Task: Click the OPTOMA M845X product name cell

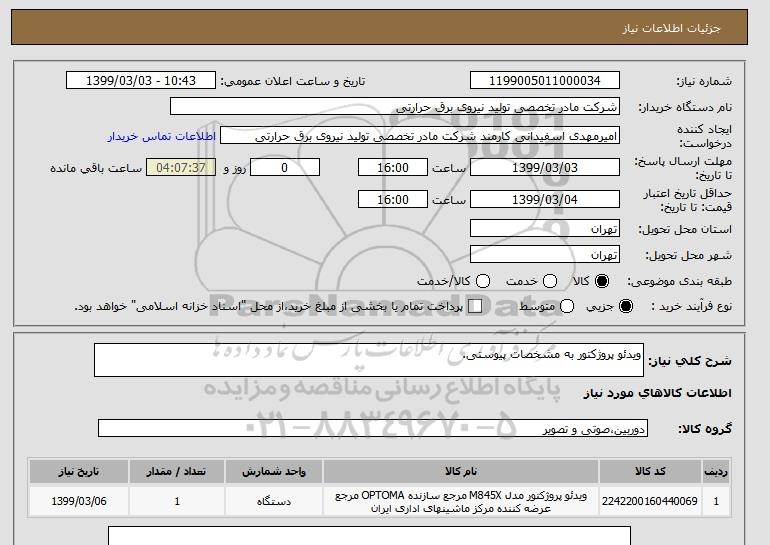Action: (x=461, y=501)
